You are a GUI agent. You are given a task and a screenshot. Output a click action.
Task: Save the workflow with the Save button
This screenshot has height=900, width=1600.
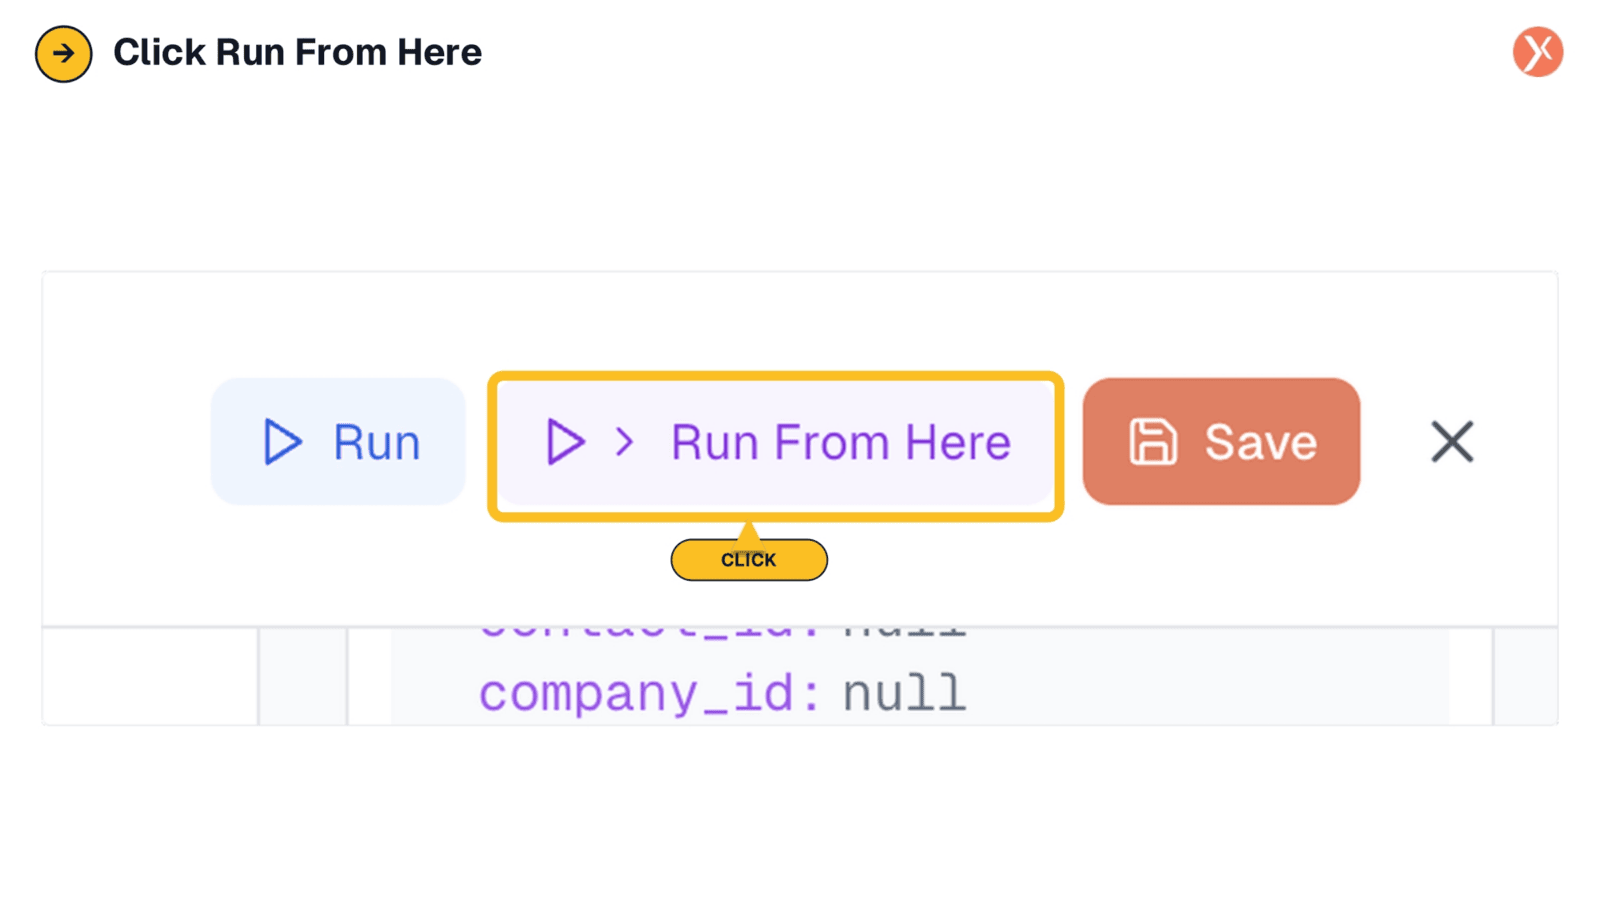point(1221,441)
